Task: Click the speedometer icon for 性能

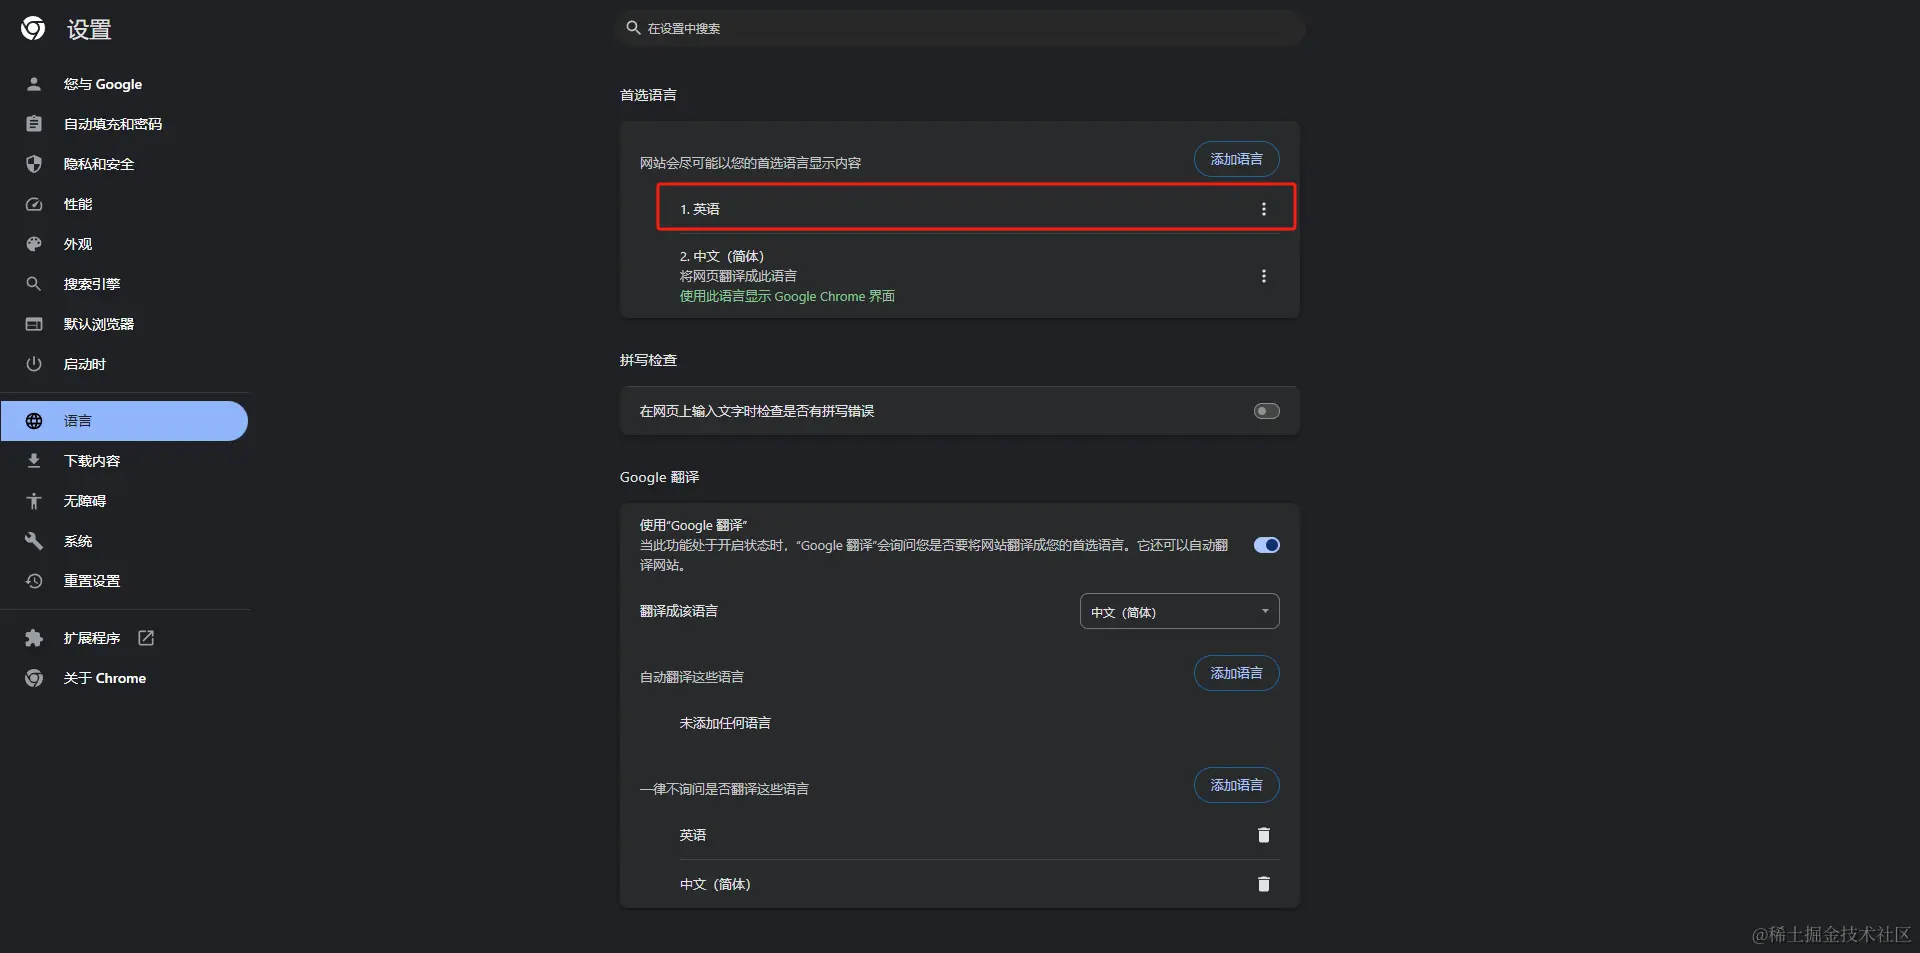Action: coord(34,204)
